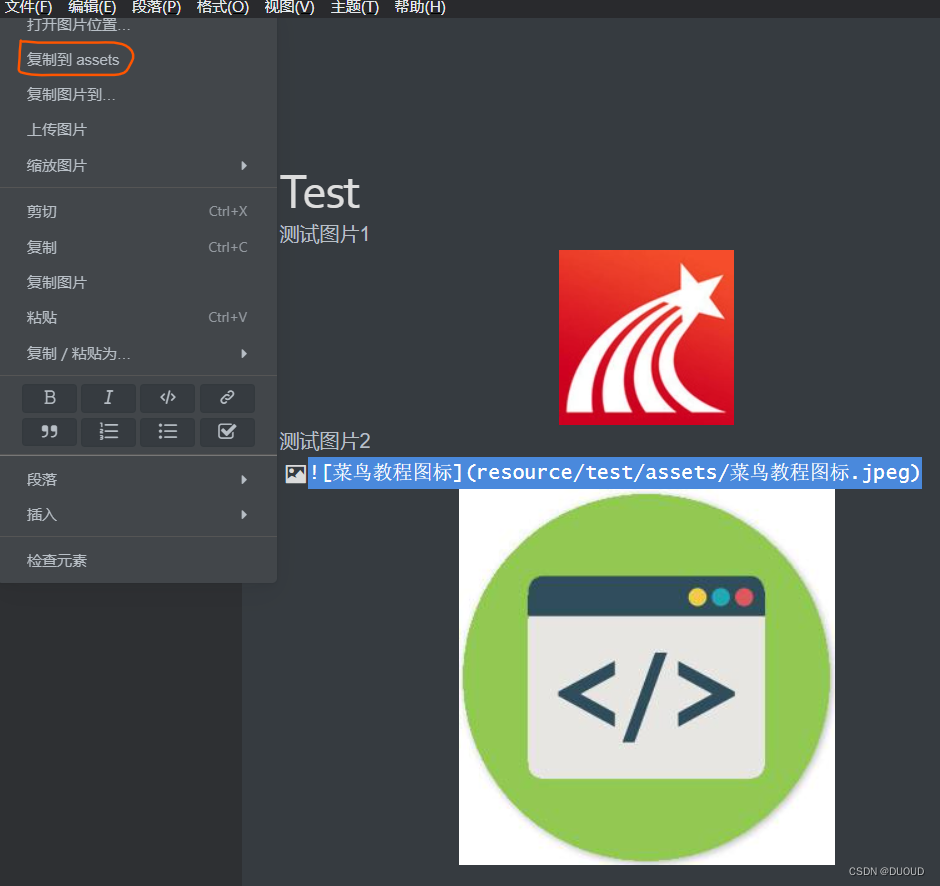Screen dimensions: 940x886
Task: Open the 帮助(H) menu
Action: 420,7
